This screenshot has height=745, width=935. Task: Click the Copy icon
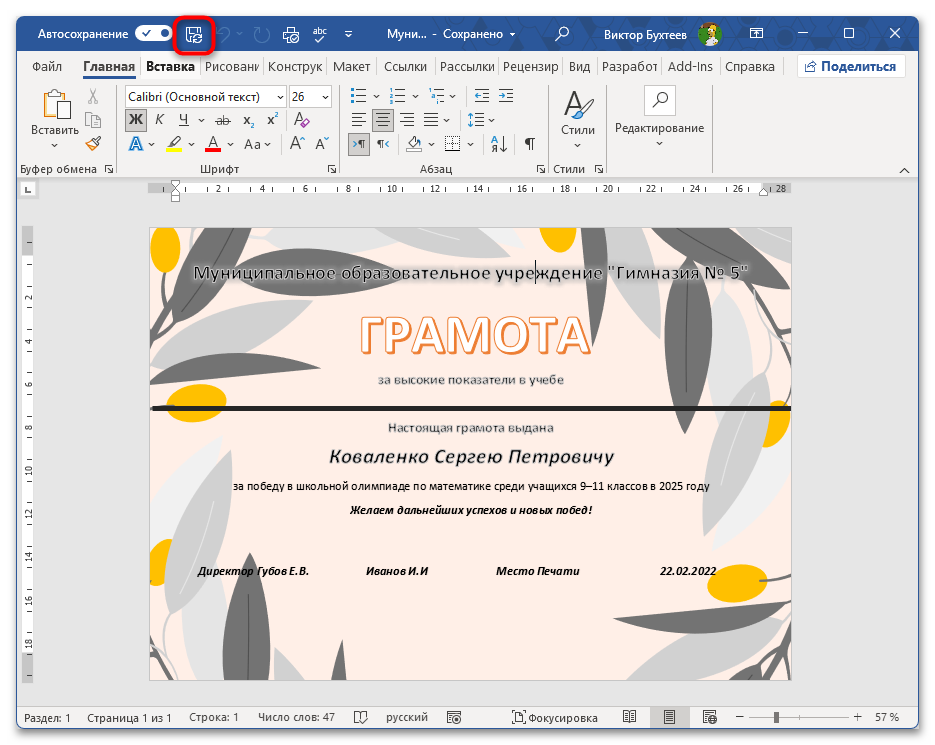coord(93,120)
